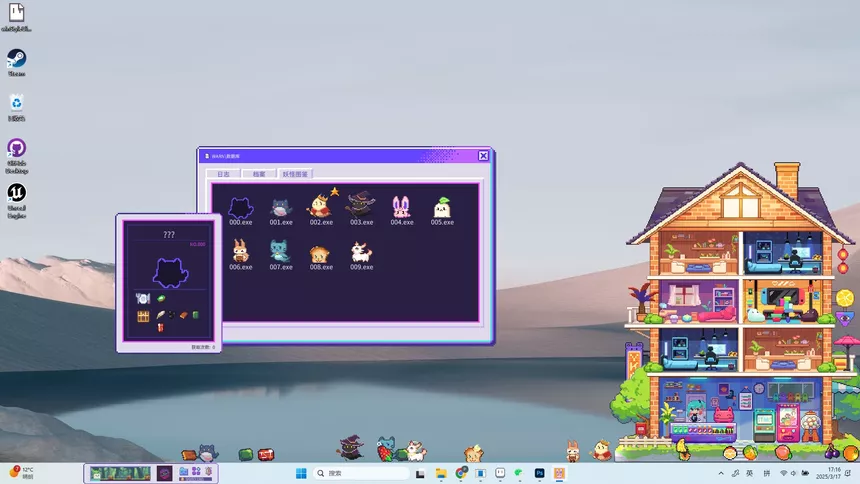Open the 007.exe teal cat creature
The image size is (860, 484).
coord(281,251)
